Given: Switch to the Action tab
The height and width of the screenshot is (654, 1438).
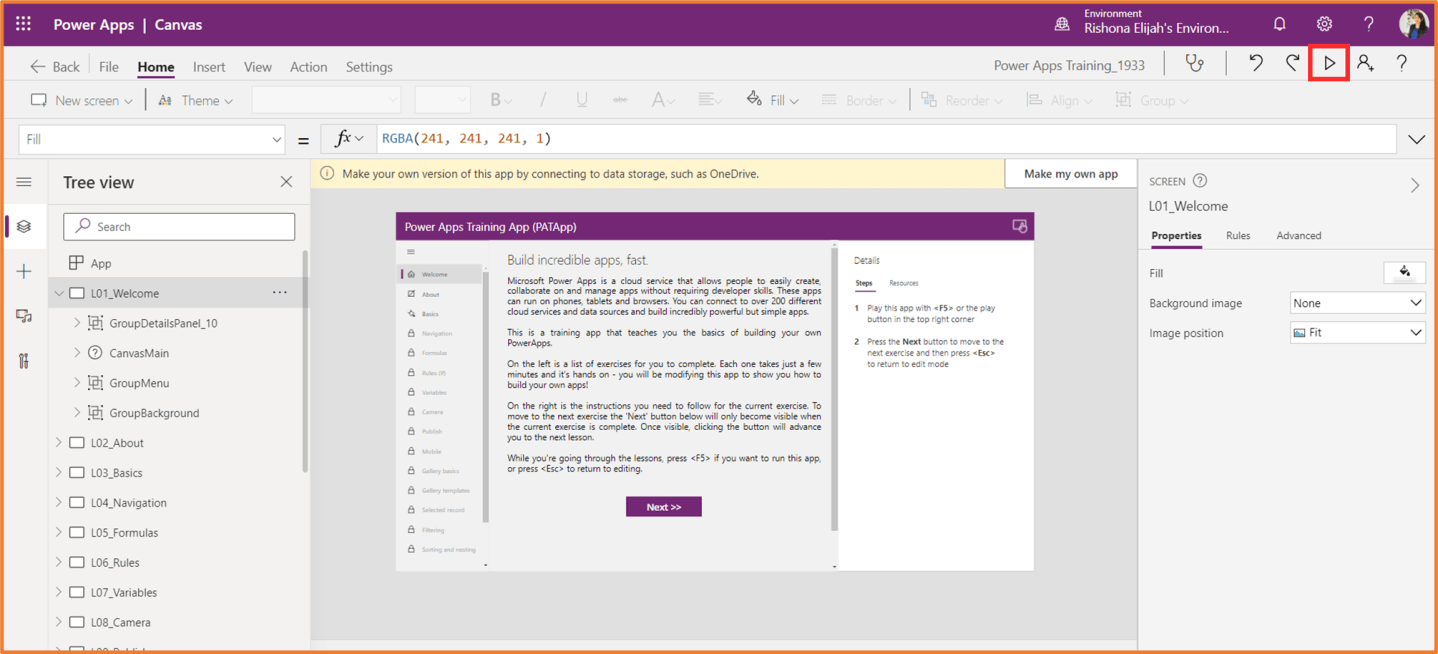Looking at the screenshot, I should [308, 67].
